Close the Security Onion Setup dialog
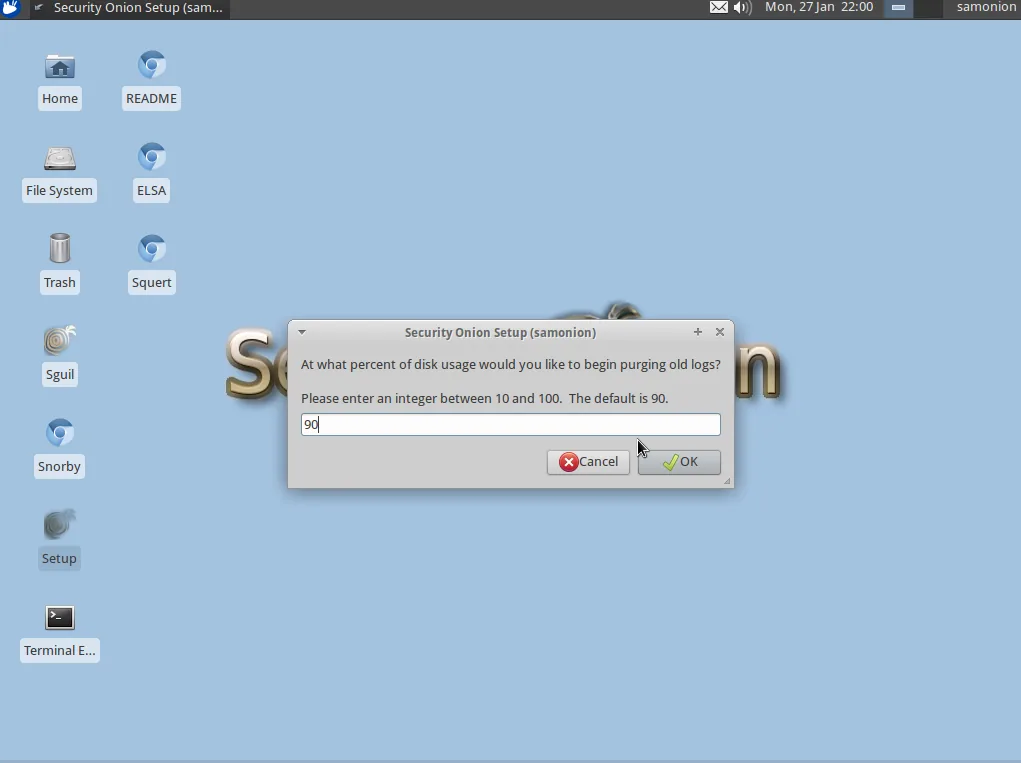The image size is (1021, 763). [x=720, y=332]
